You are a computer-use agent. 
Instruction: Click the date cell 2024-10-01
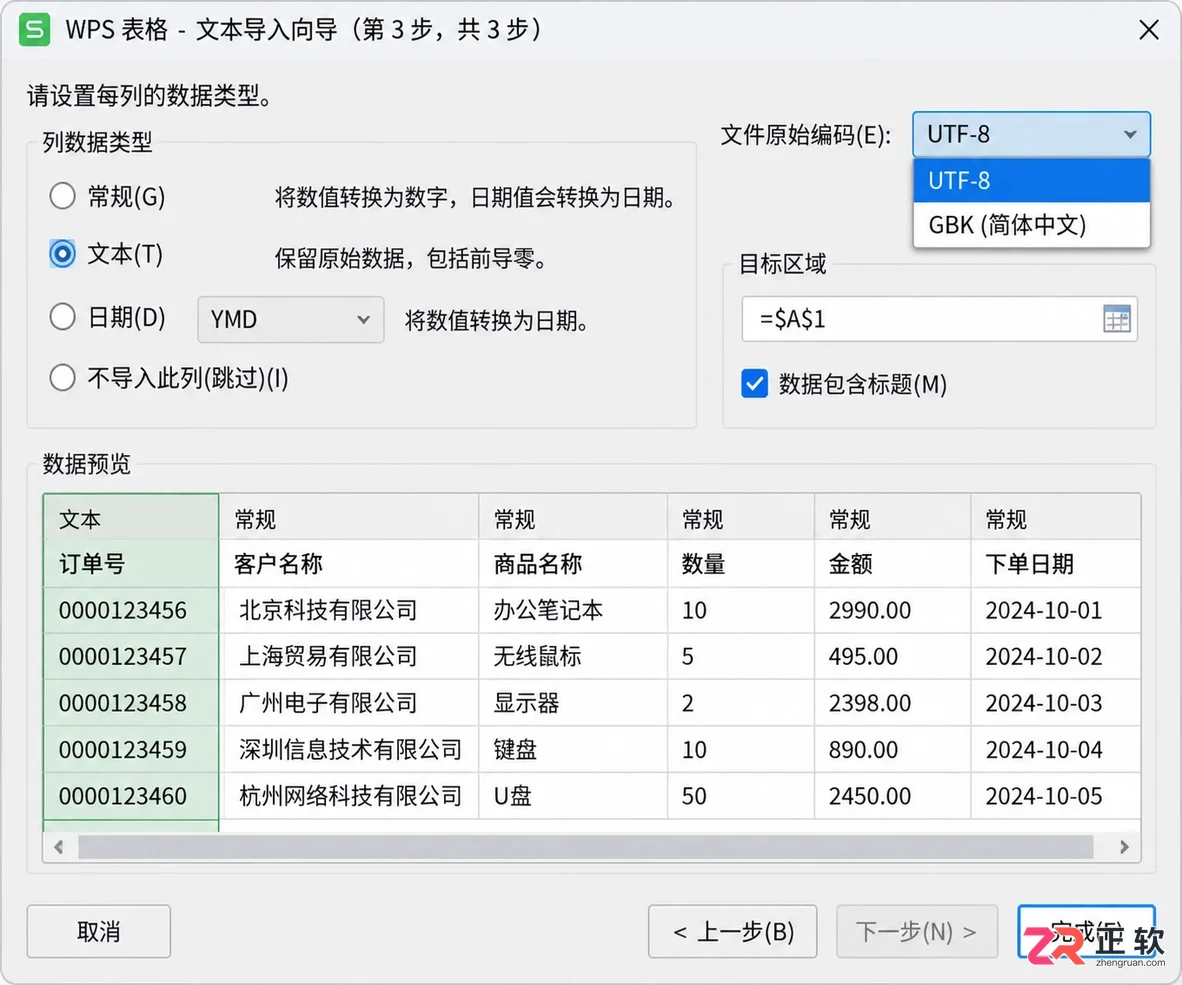(x=1055, y=610)
